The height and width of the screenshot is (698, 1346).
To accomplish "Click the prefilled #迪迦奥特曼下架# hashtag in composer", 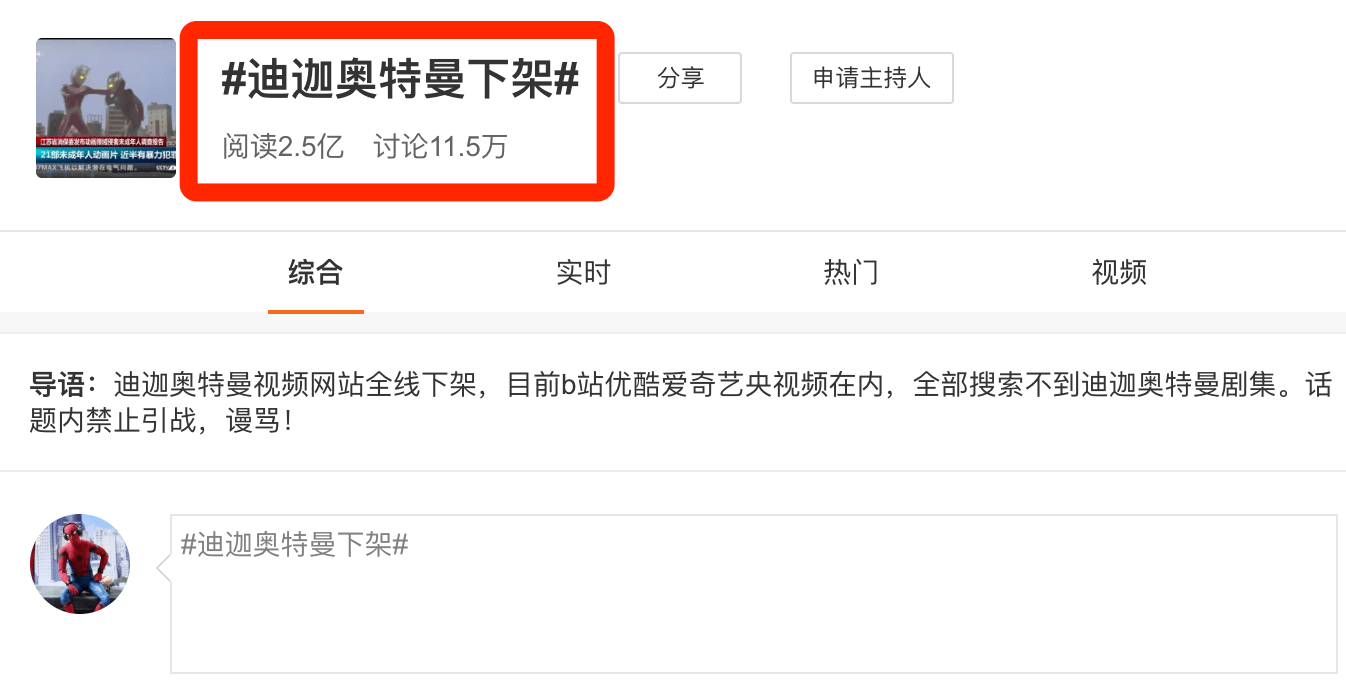I will [x=294, y=545].
